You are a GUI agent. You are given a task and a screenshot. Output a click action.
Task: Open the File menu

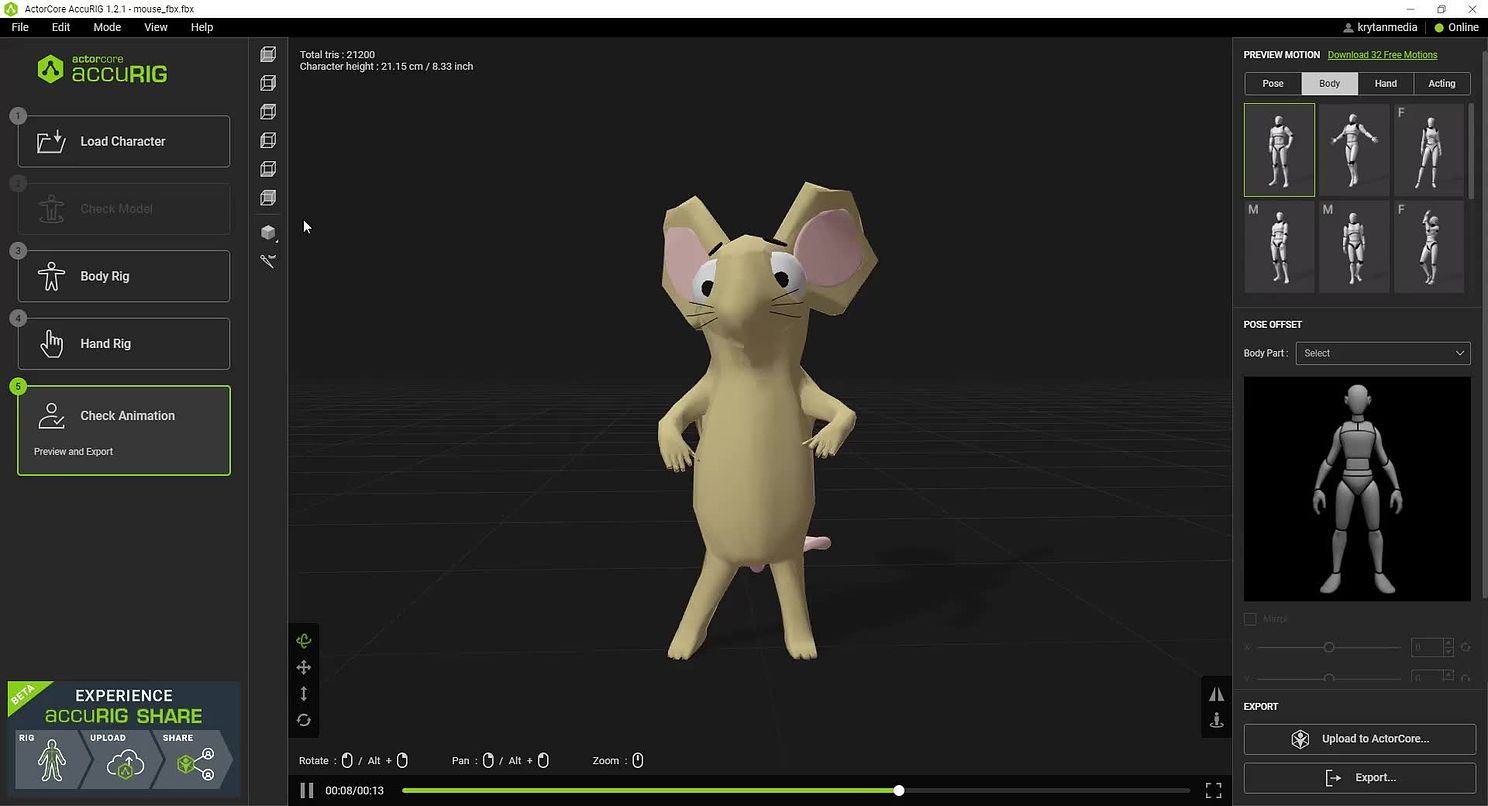pyautogui.click(x=20, y=27)
